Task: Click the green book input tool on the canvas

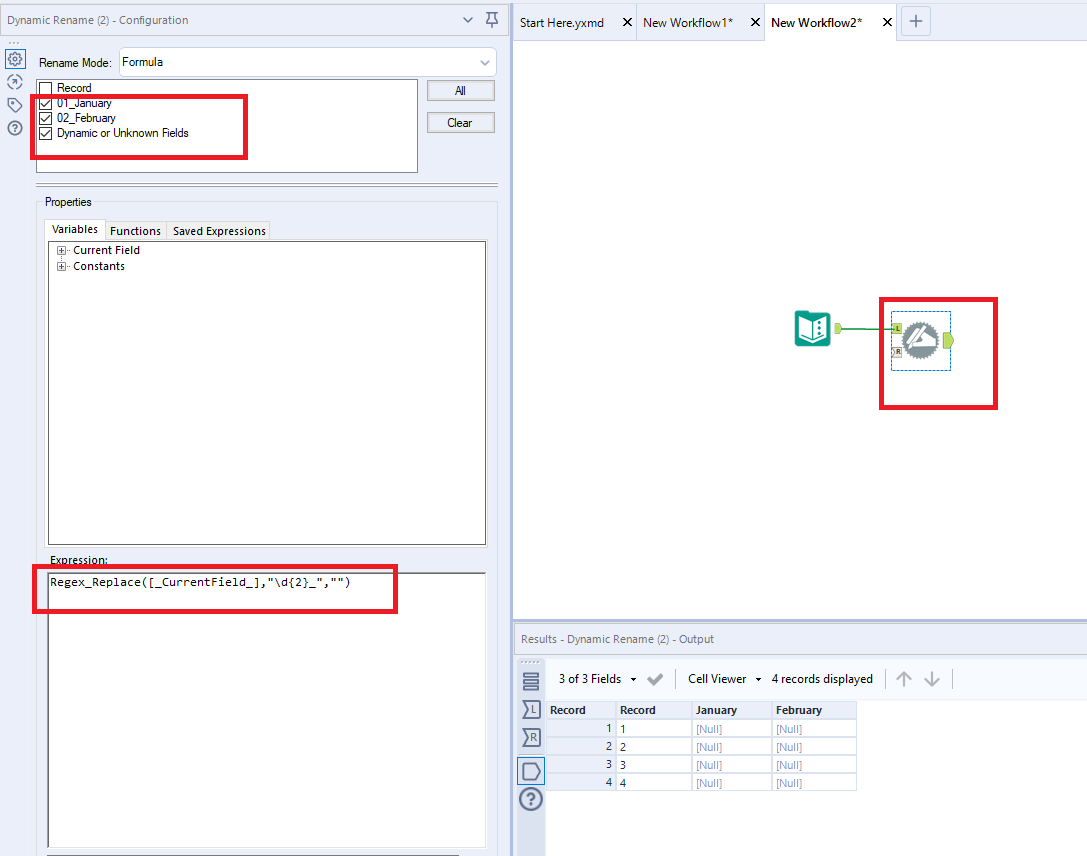Action: click(x=812, y=328)
